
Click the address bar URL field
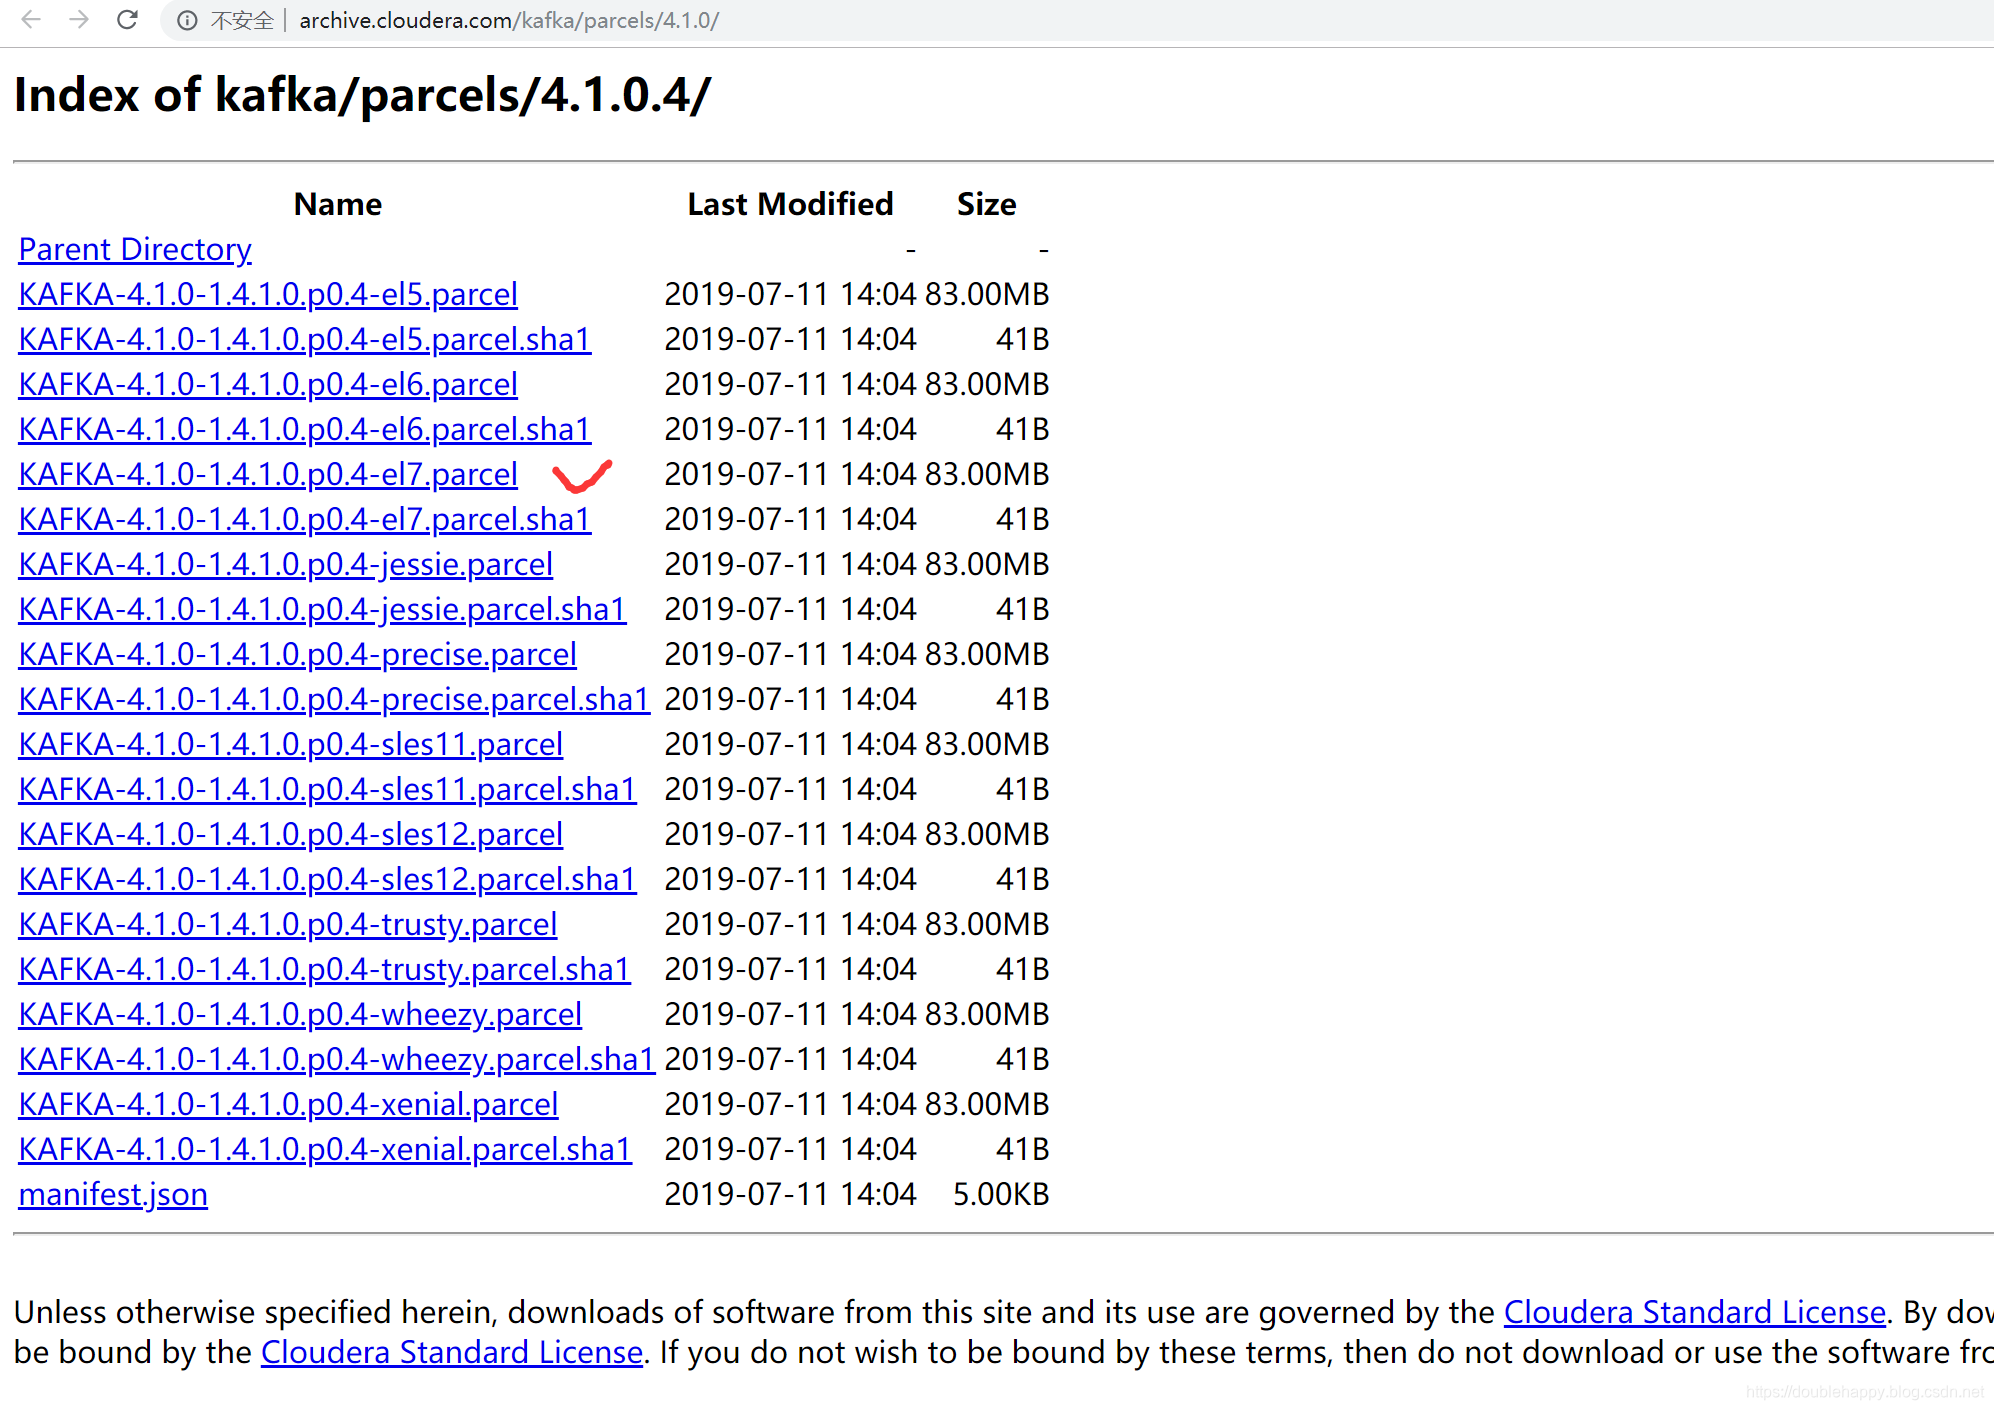click(508, 21)
